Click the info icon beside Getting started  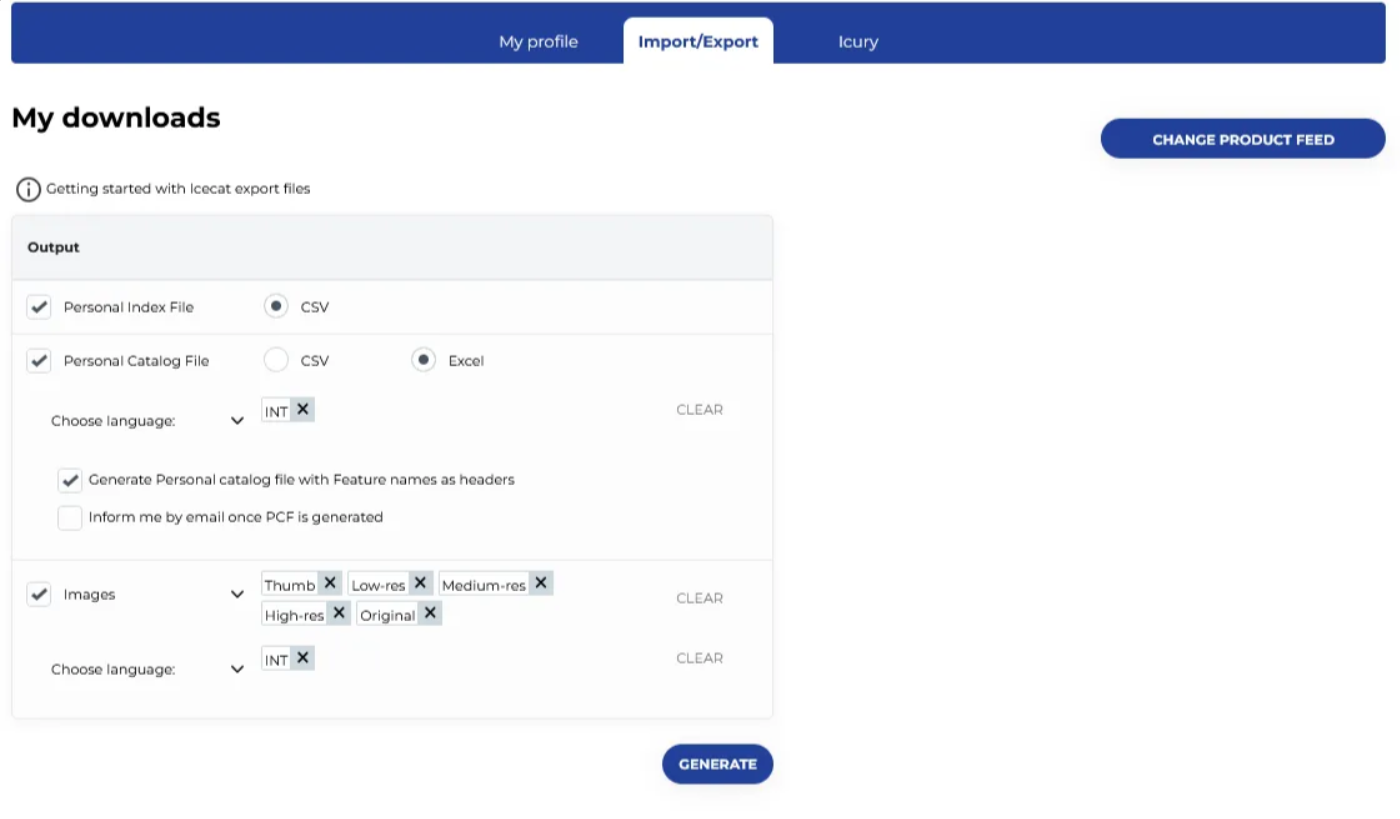[28, 189]
